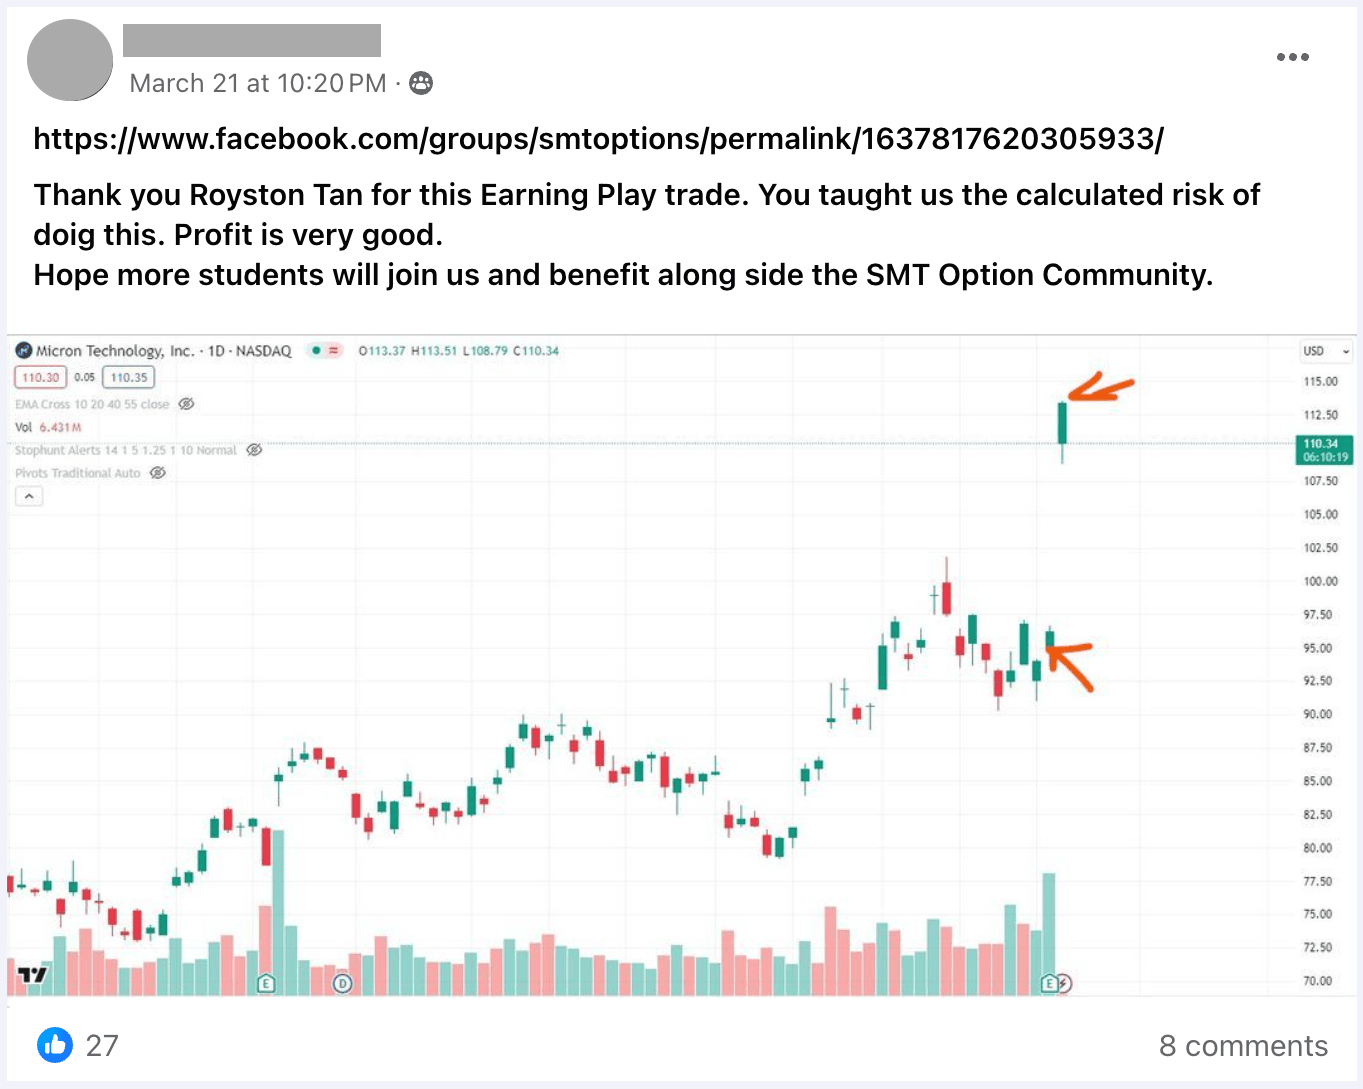
Task: Click the 110.30 sell price button
Action: click(41, 377)
